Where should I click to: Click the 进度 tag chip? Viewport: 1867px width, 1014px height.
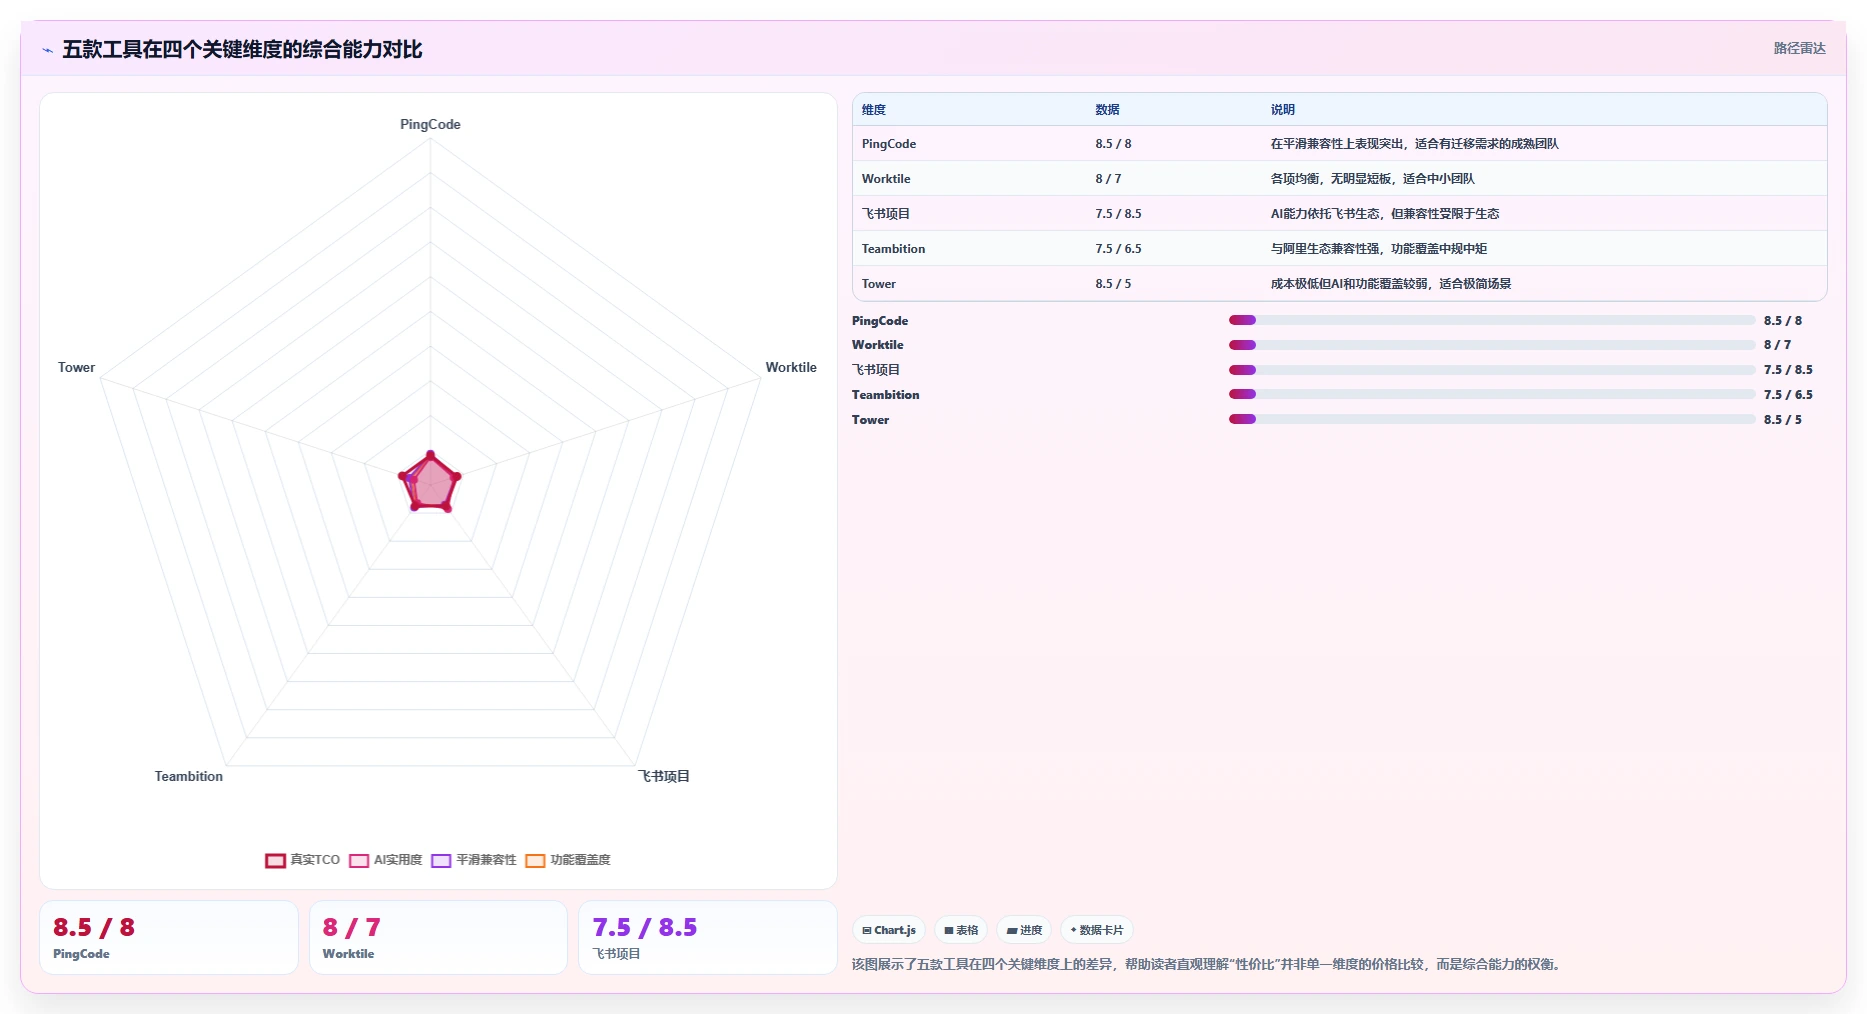(1024, 930)
